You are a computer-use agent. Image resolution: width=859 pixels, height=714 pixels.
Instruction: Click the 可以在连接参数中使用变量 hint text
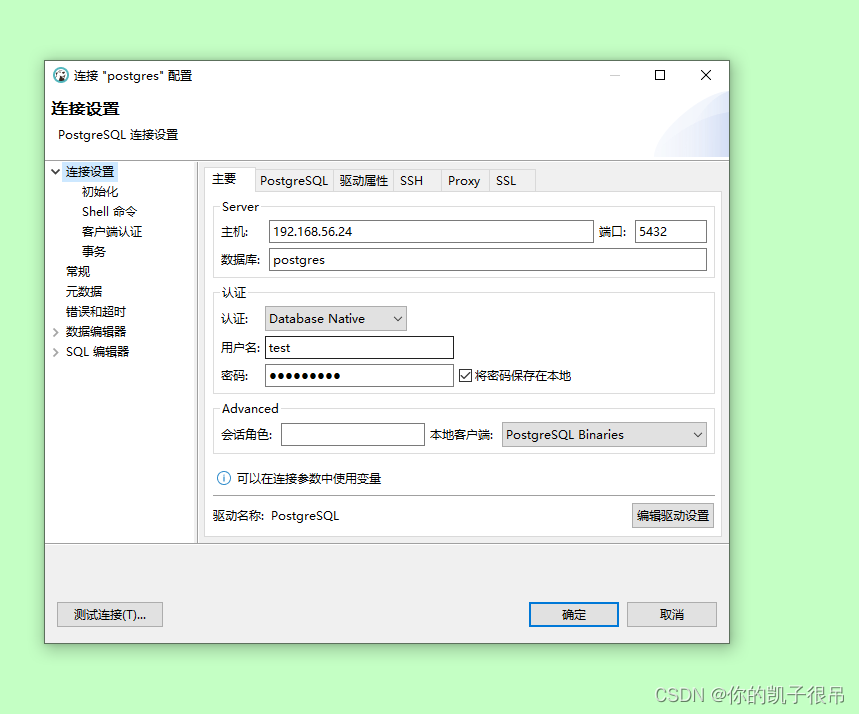coord(309,478)
